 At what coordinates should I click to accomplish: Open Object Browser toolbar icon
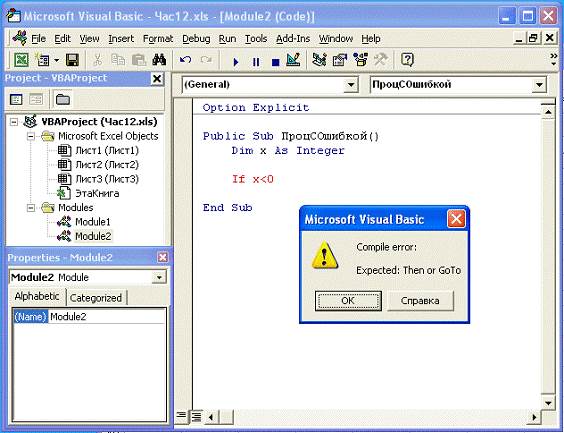click(x=360, y=60)
